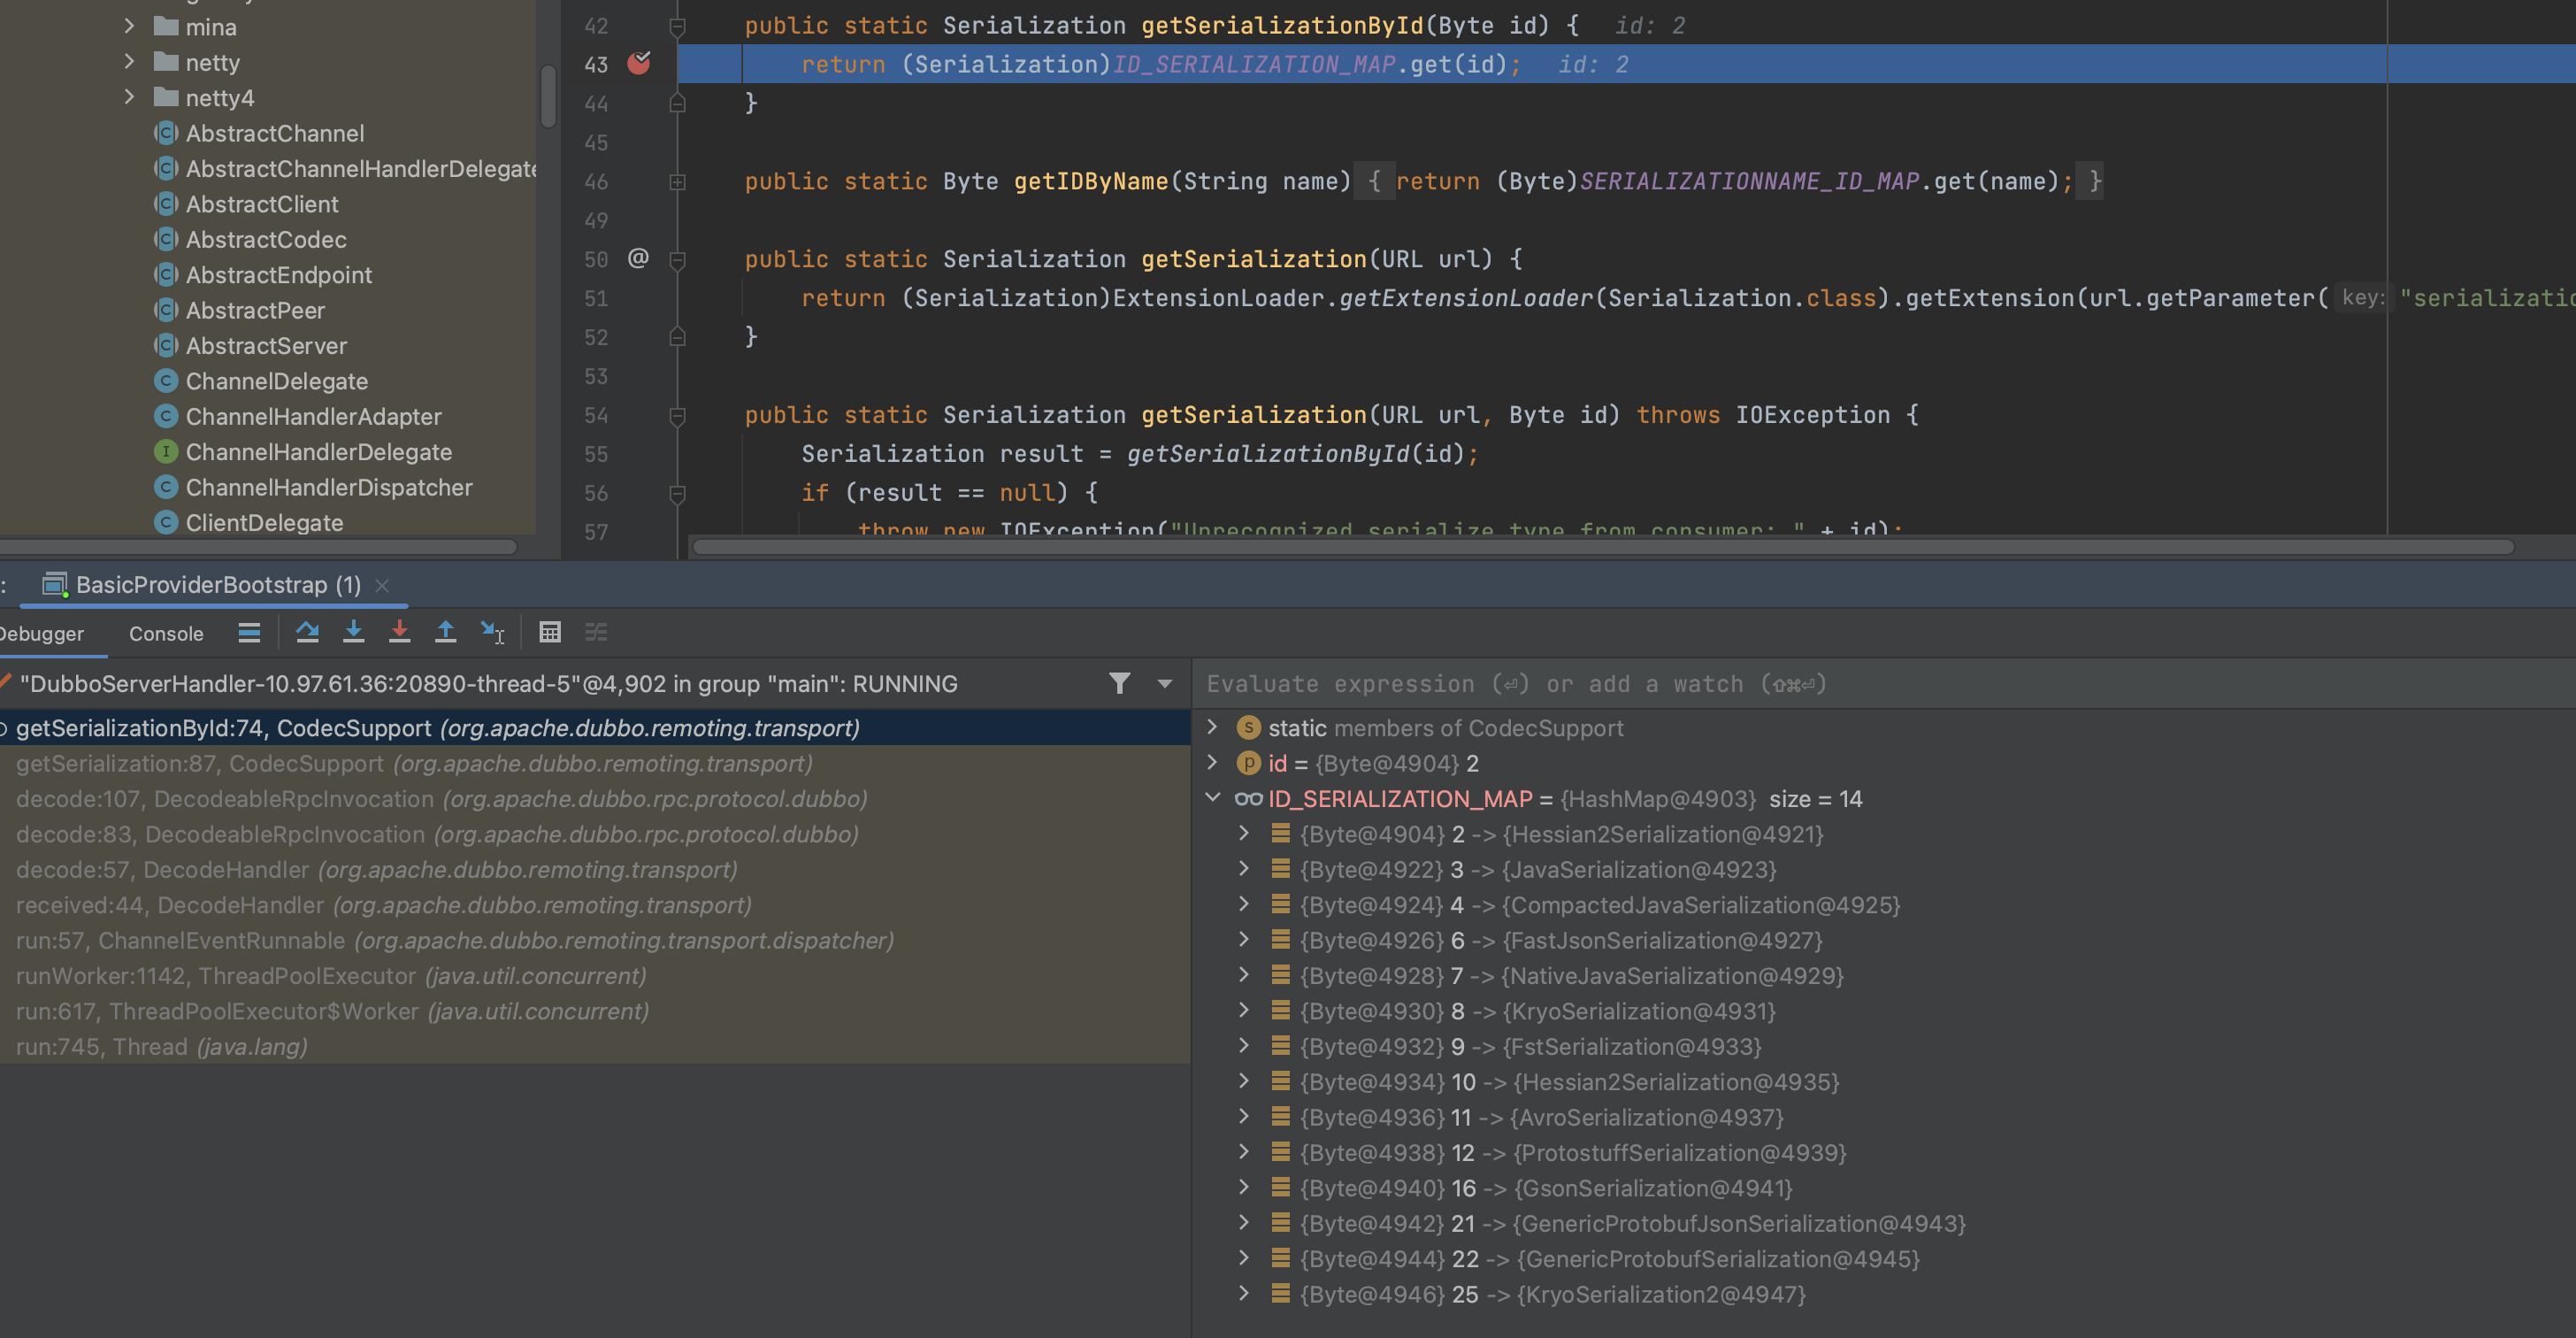This screenshot has width=2576, height=1338.
Task: Collapse the ID_SERIALIZATION_MAP variable
Action: point(1212,797)
